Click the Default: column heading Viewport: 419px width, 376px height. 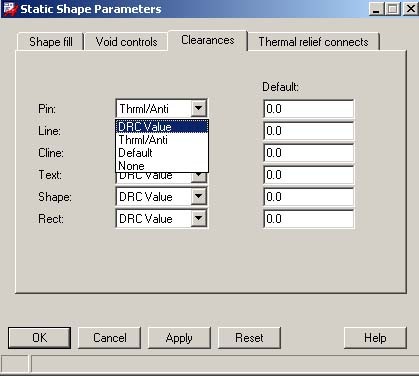click(280, 87)
